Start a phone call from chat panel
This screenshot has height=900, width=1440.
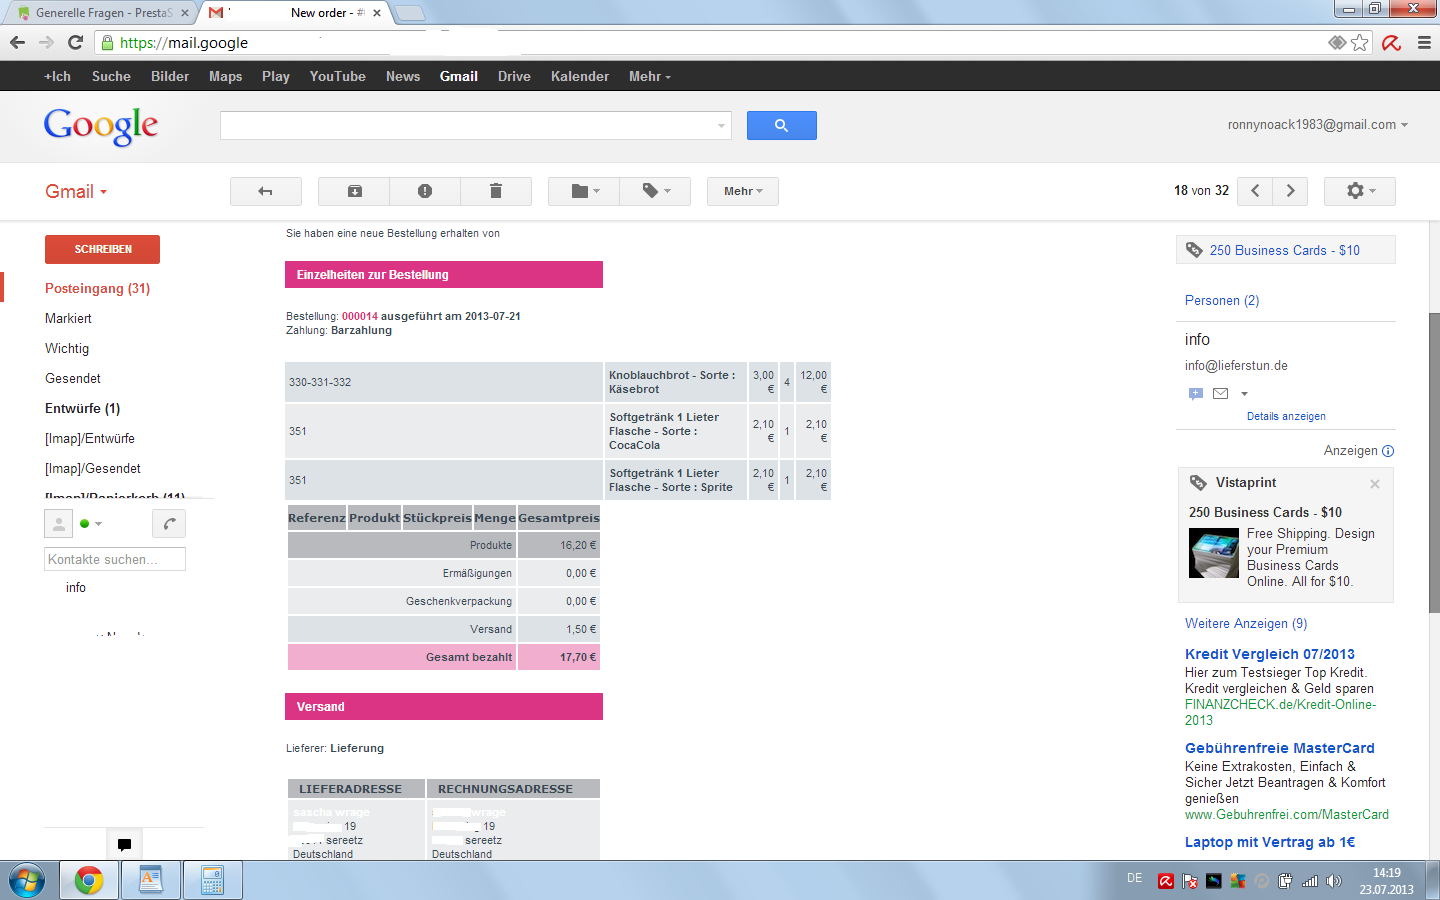click(169, 523)
